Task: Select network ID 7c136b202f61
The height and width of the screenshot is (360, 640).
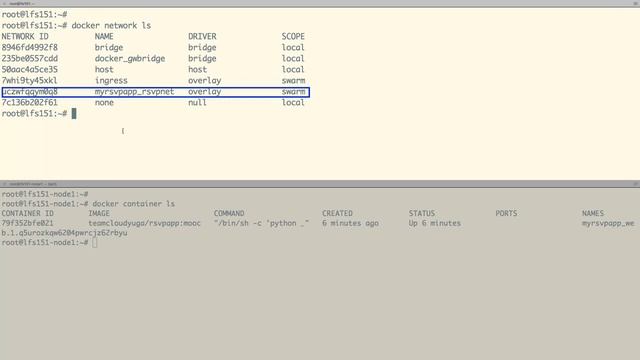Action: click(x=29, y=102)
